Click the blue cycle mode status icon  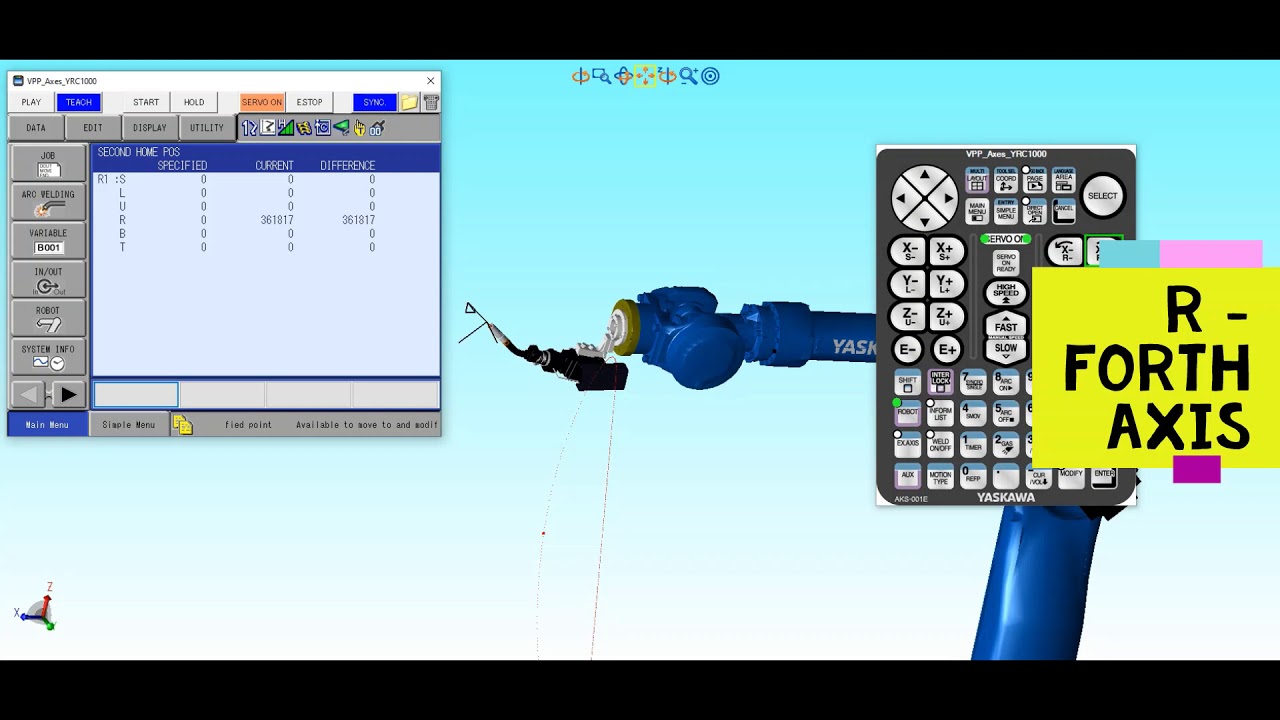322,128
